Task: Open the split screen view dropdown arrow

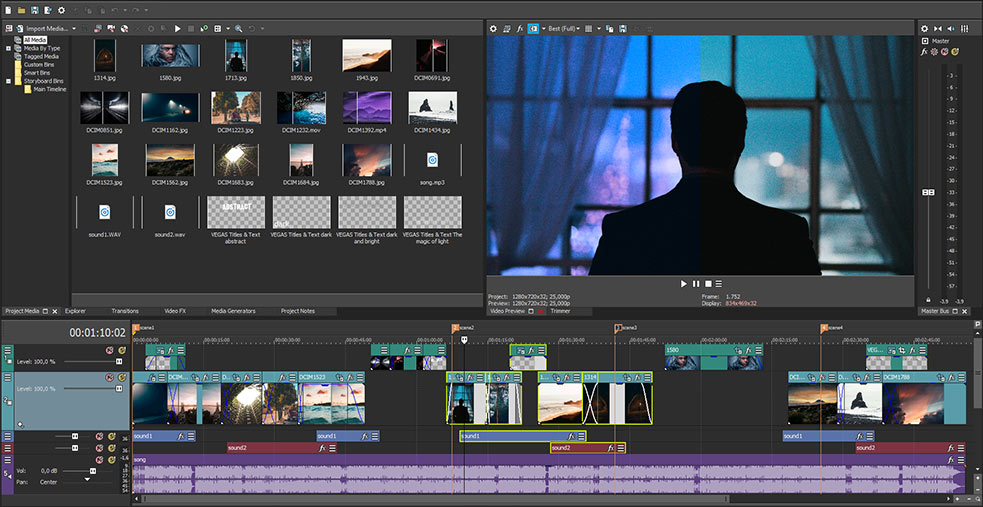Action: pos(543,29)
